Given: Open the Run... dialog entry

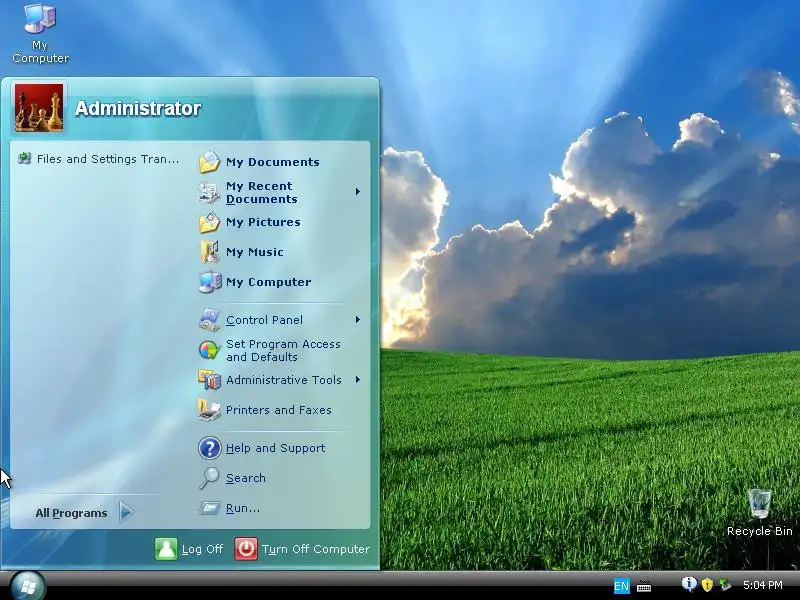Looking at the screenshot, I should click(x=243, y=508).
